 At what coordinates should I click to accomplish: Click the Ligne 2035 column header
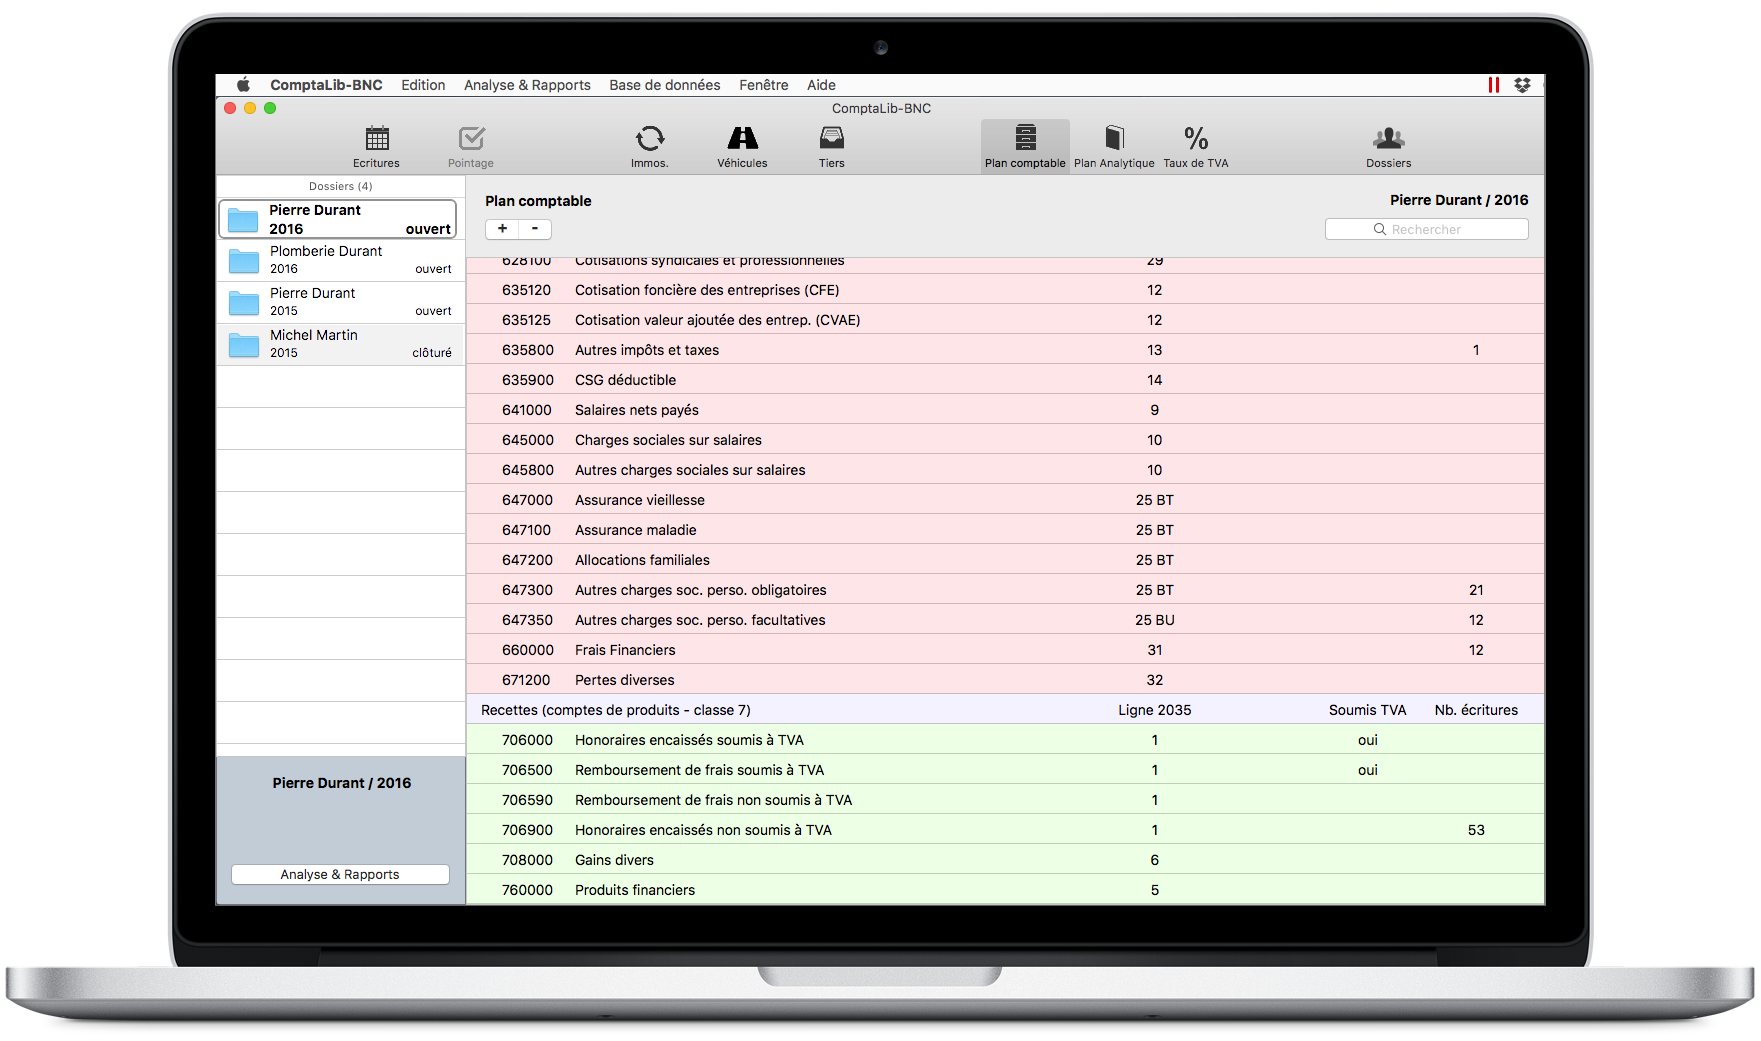[1154, 710]
